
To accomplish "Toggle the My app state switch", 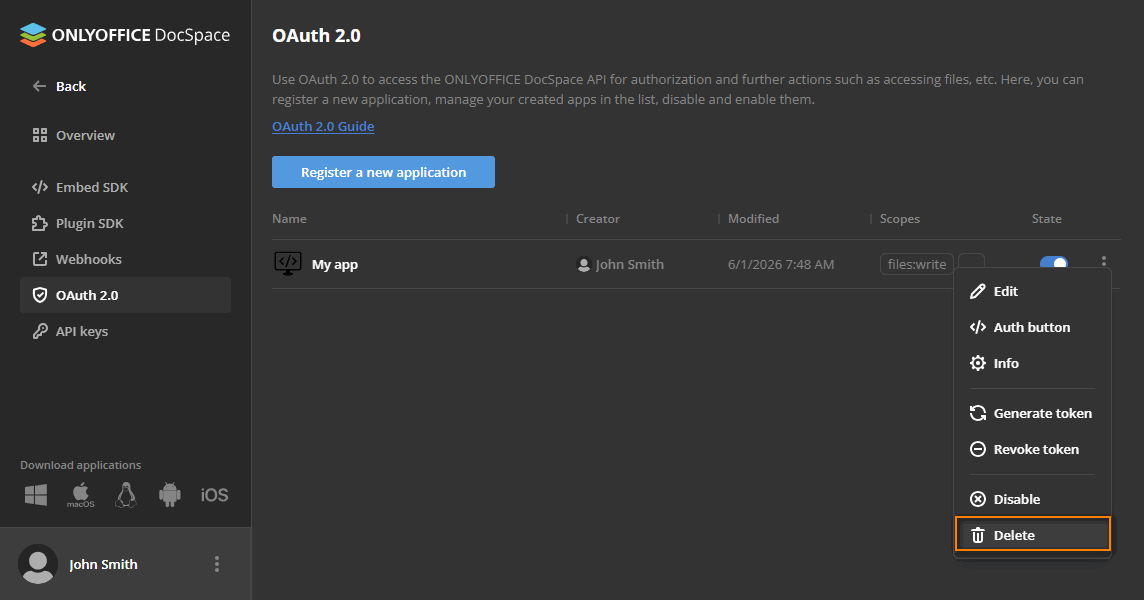I will point(1054,262).
